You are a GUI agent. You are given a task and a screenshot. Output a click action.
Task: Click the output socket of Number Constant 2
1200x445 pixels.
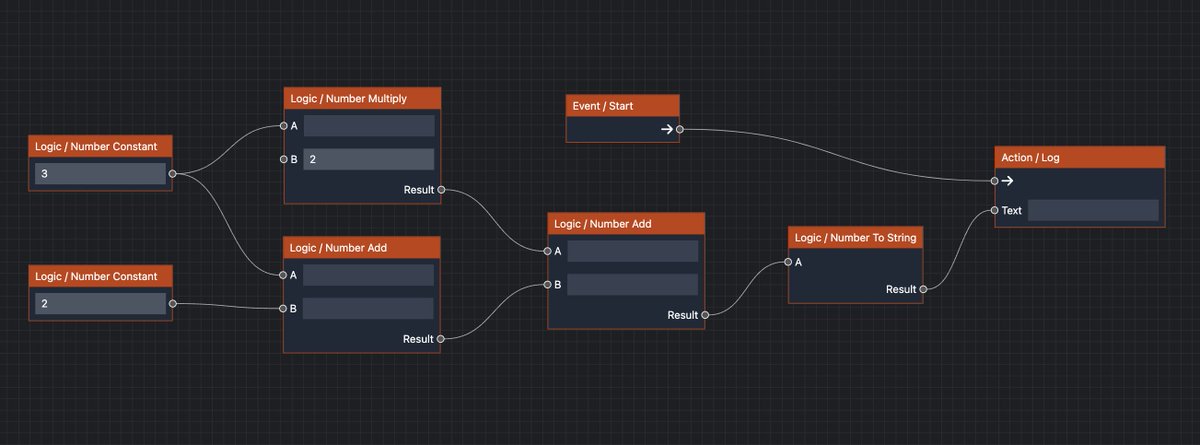(x=173, y=303)
